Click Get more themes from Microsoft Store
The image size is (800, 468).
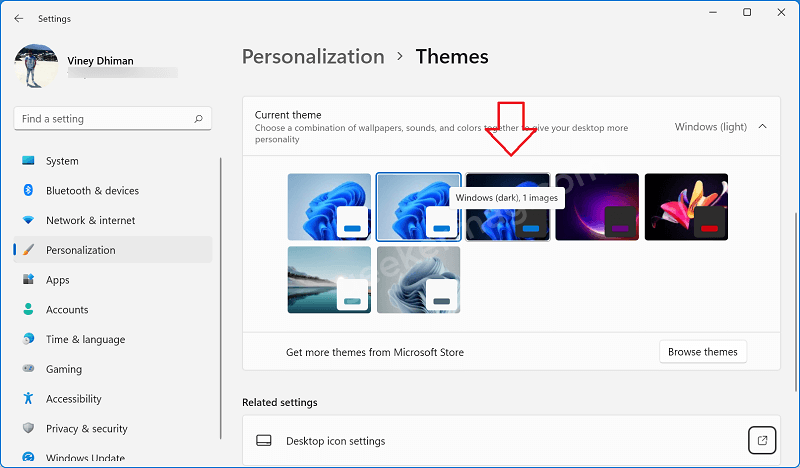tap(375, 352)
